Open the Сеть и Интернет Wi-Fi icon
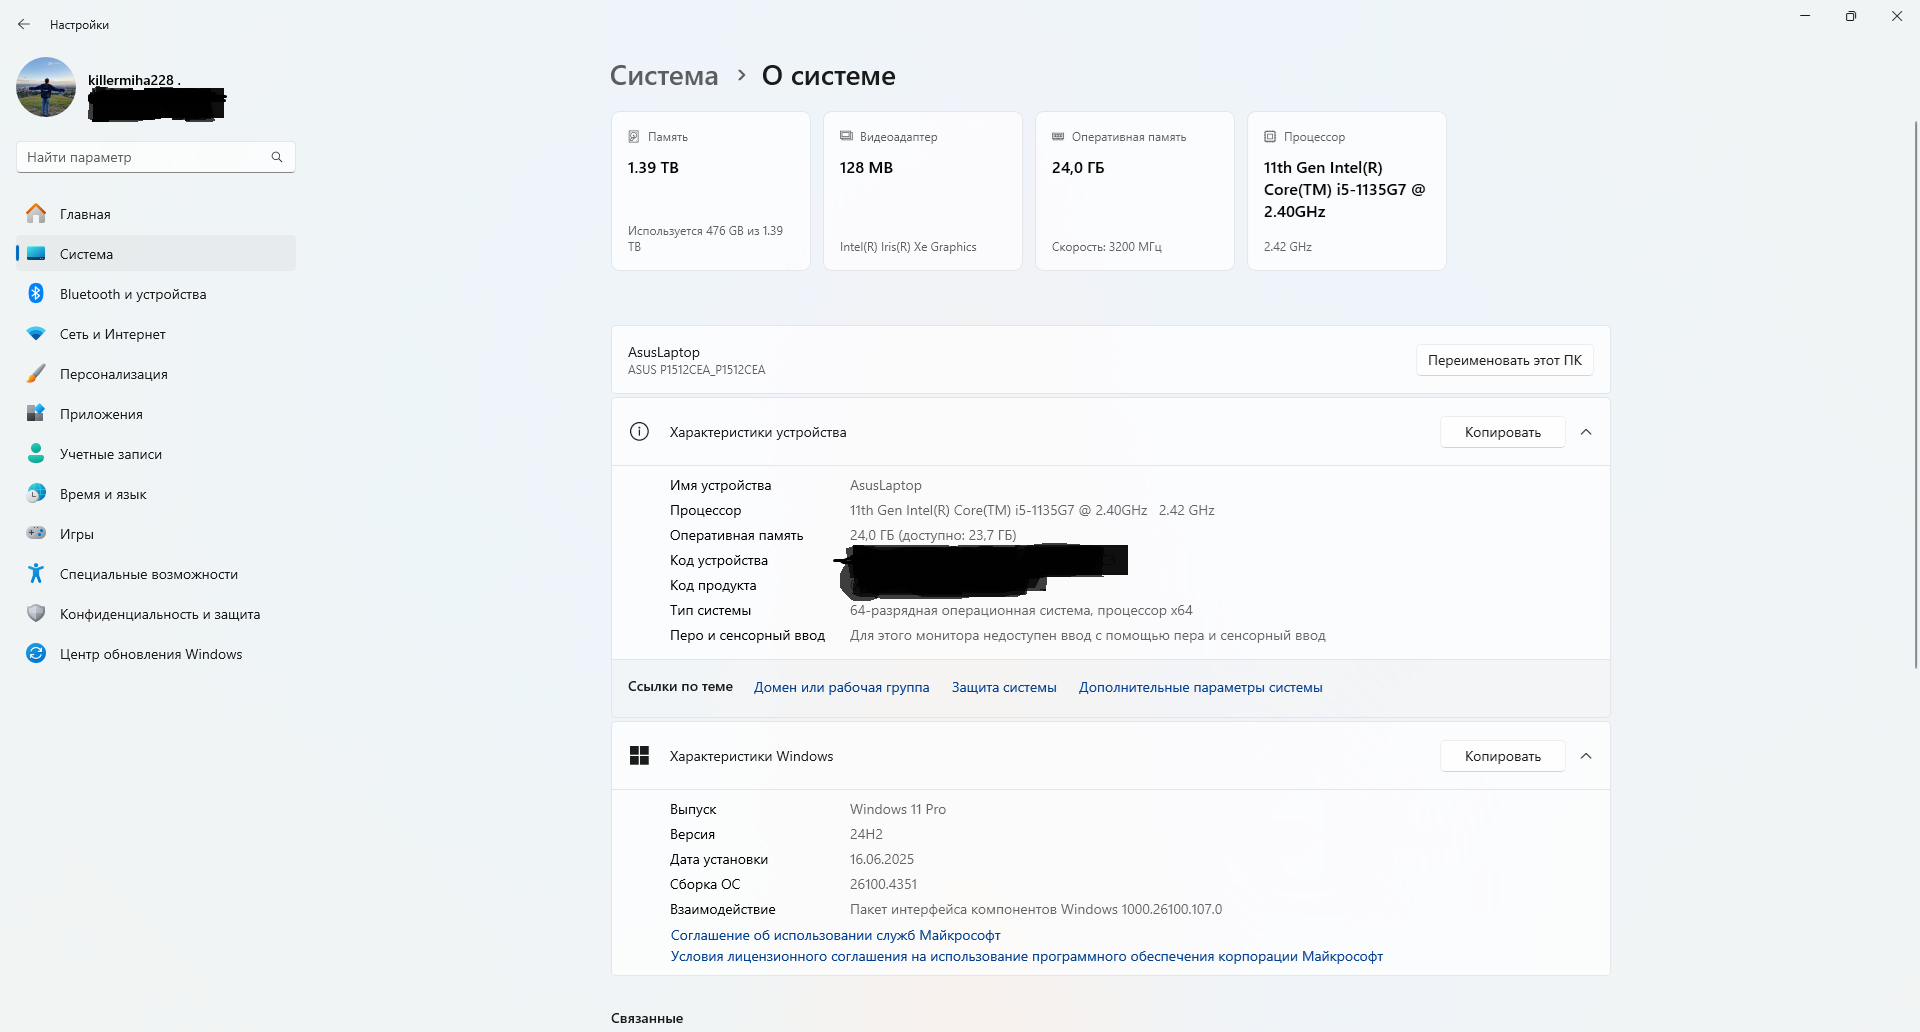 [36, 334]
